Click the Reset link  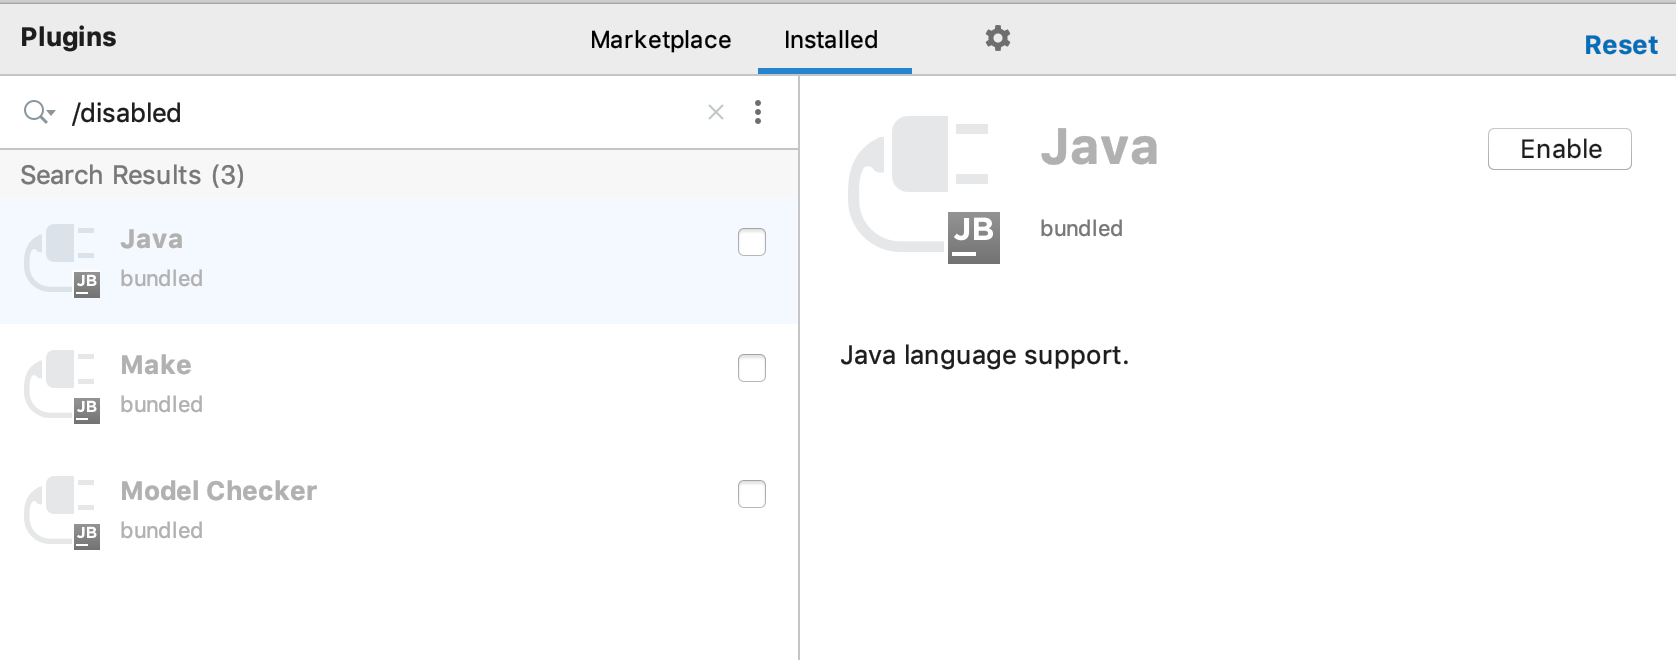coord(1620,45)
